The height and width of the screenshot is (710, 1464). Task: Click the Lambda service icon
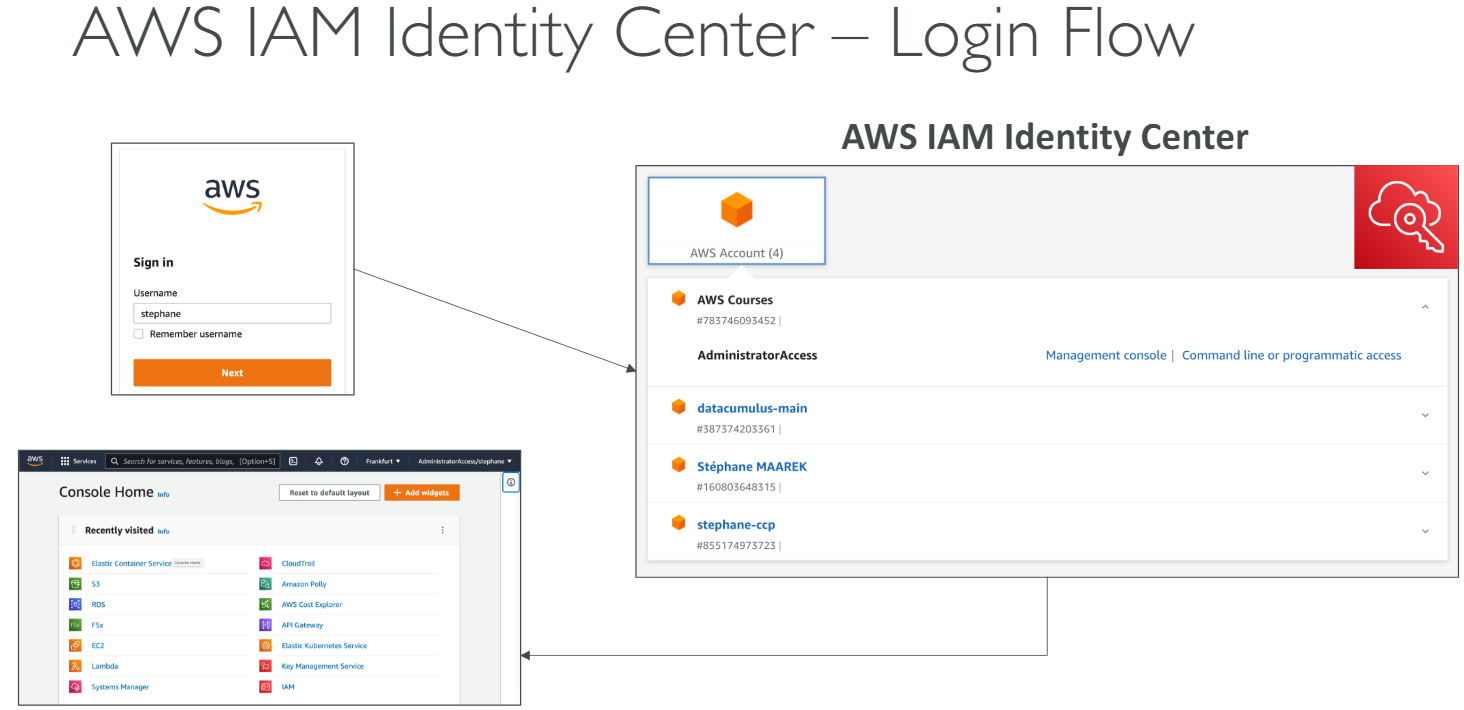point(75,666)
